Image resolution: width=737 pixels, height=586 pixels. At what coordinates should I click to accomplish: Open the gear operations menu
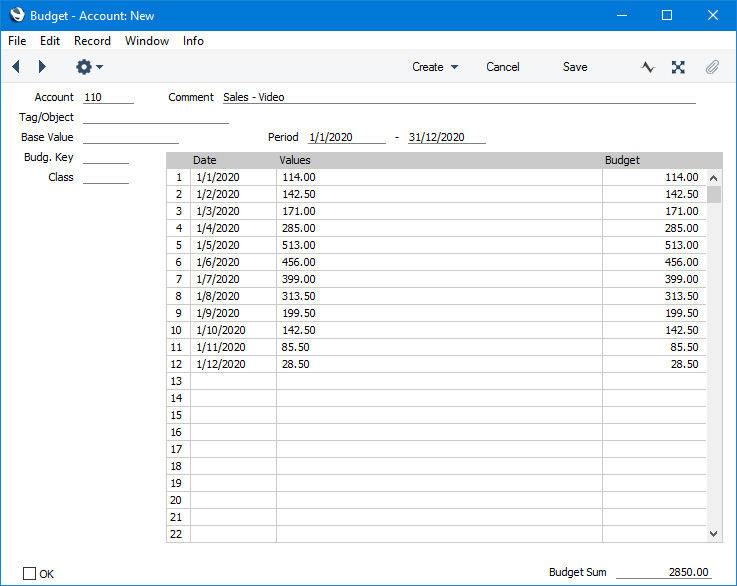(88, 67)
